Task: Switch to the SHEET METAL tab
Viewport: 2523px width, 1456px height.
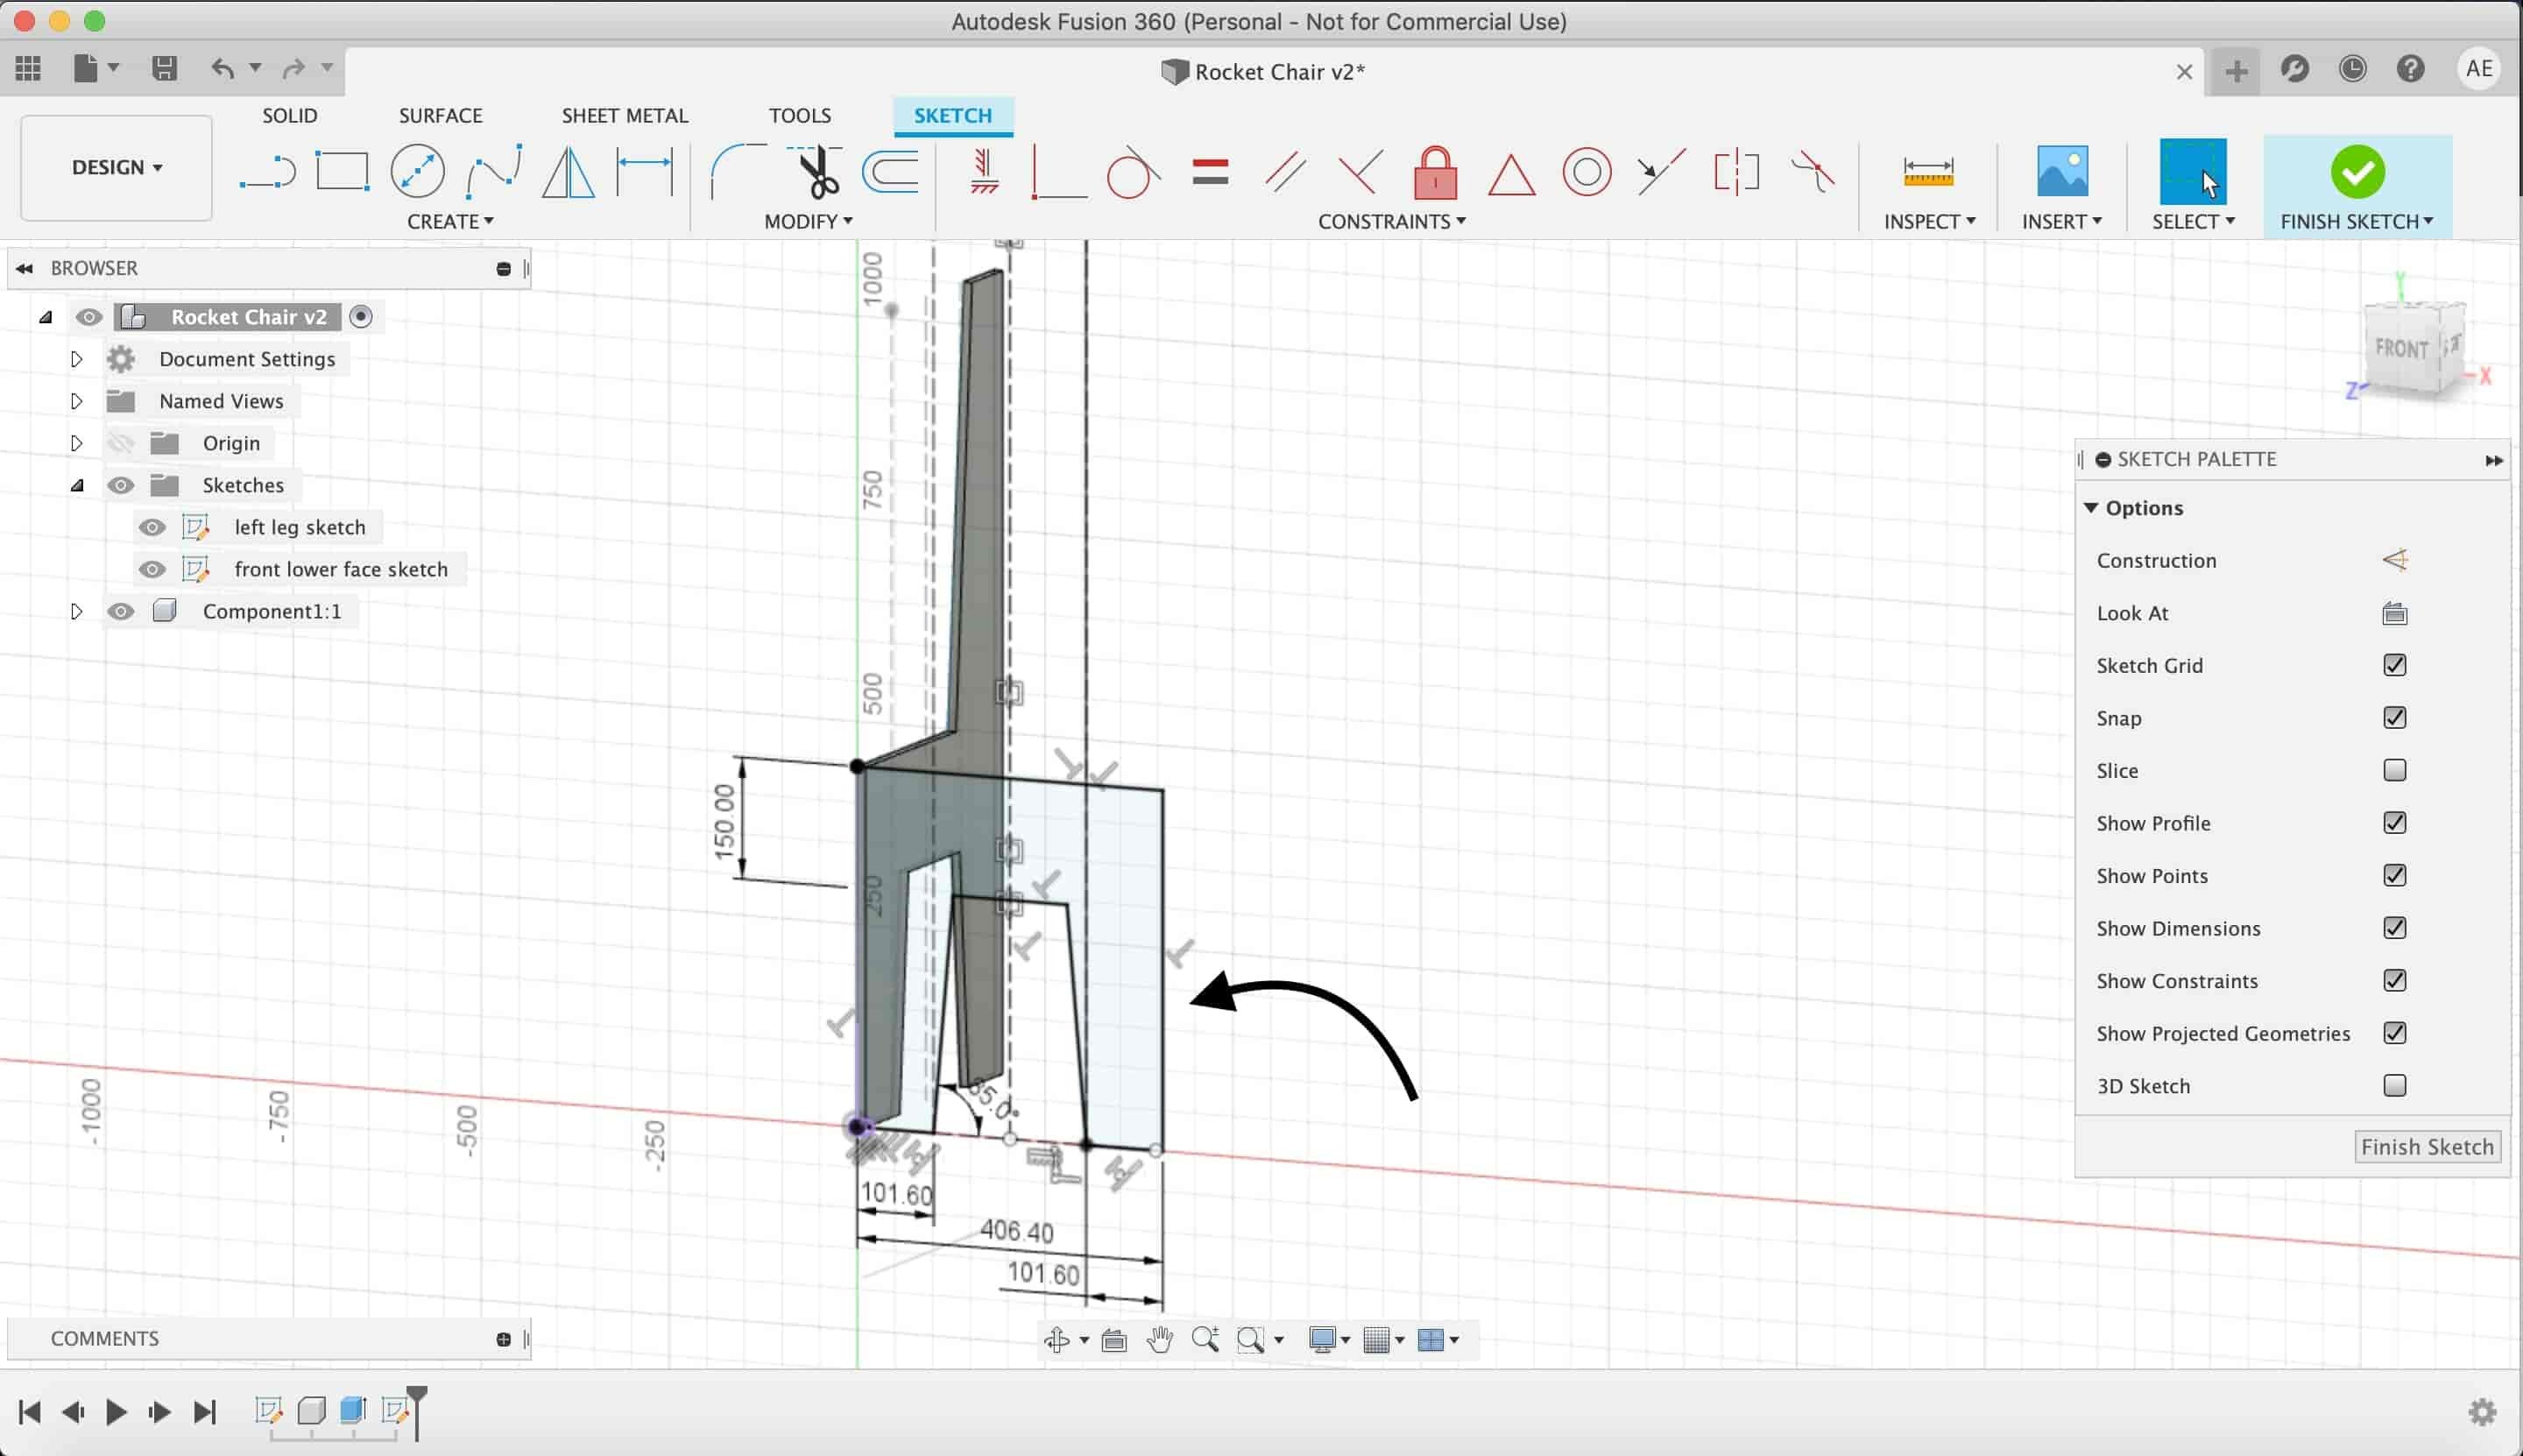Action: pyautogui.click(x=624, y=115)
